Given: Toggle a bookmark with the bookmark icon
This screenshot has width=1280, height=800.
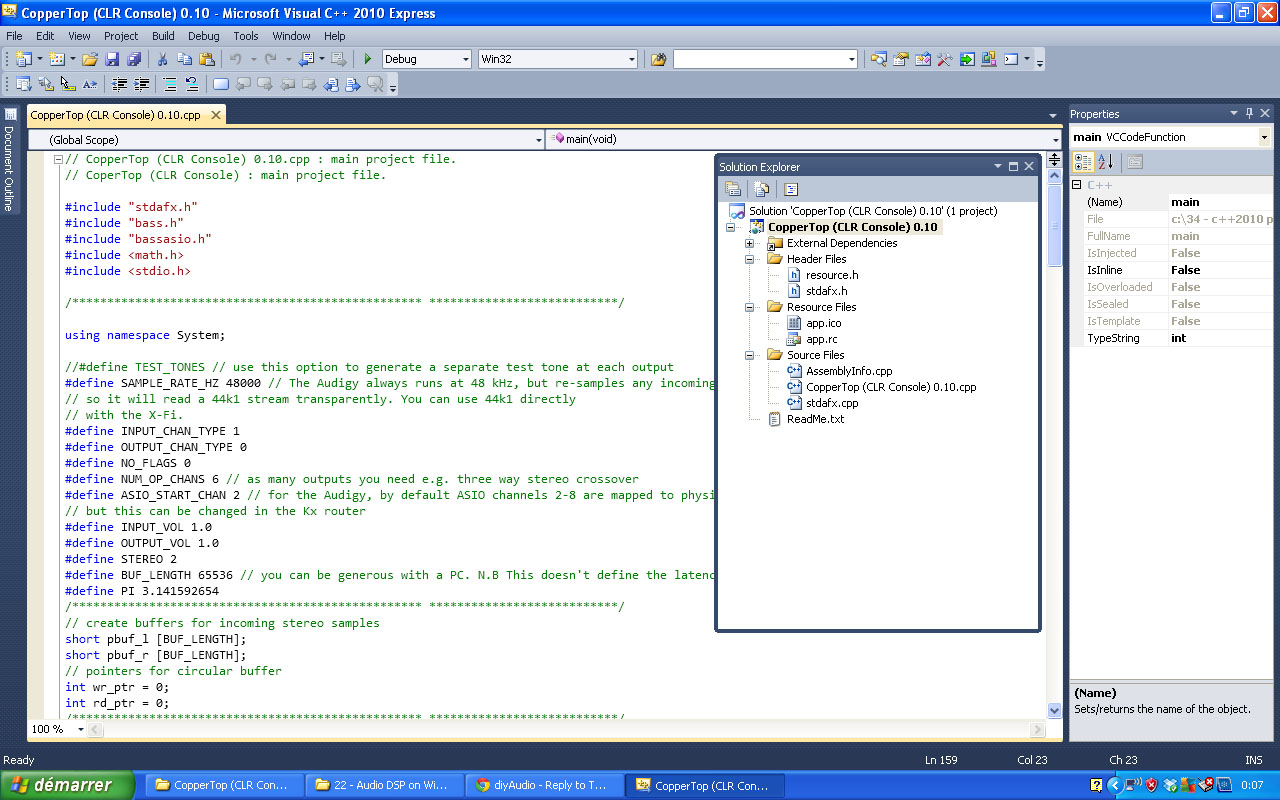Looking at the screenshot, I should (x=221, y=85).
